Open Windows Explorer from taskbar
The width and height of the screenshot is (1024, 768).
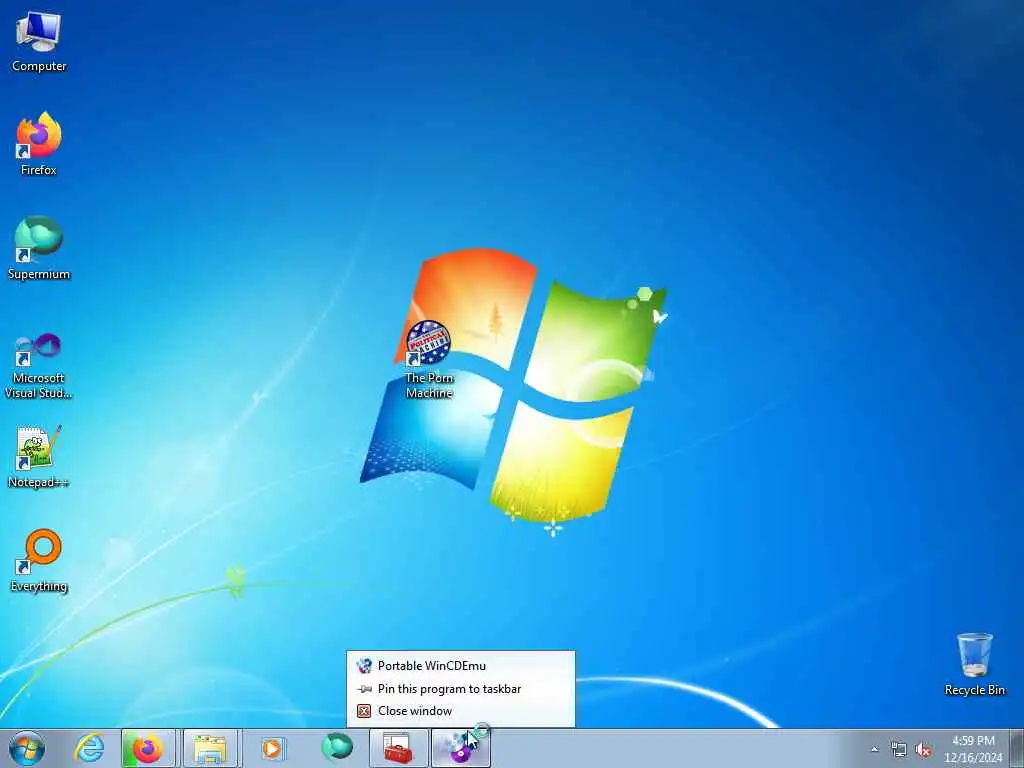(x=210, y=748)
